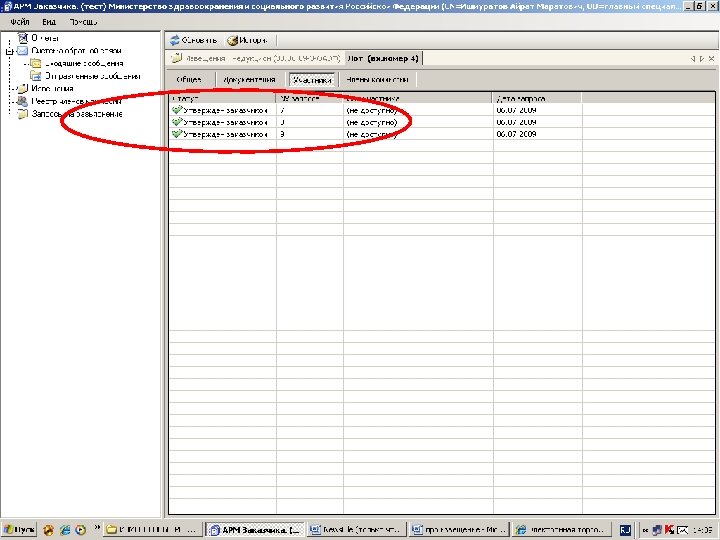Open the Файл menu

click(x=20, y=22)
